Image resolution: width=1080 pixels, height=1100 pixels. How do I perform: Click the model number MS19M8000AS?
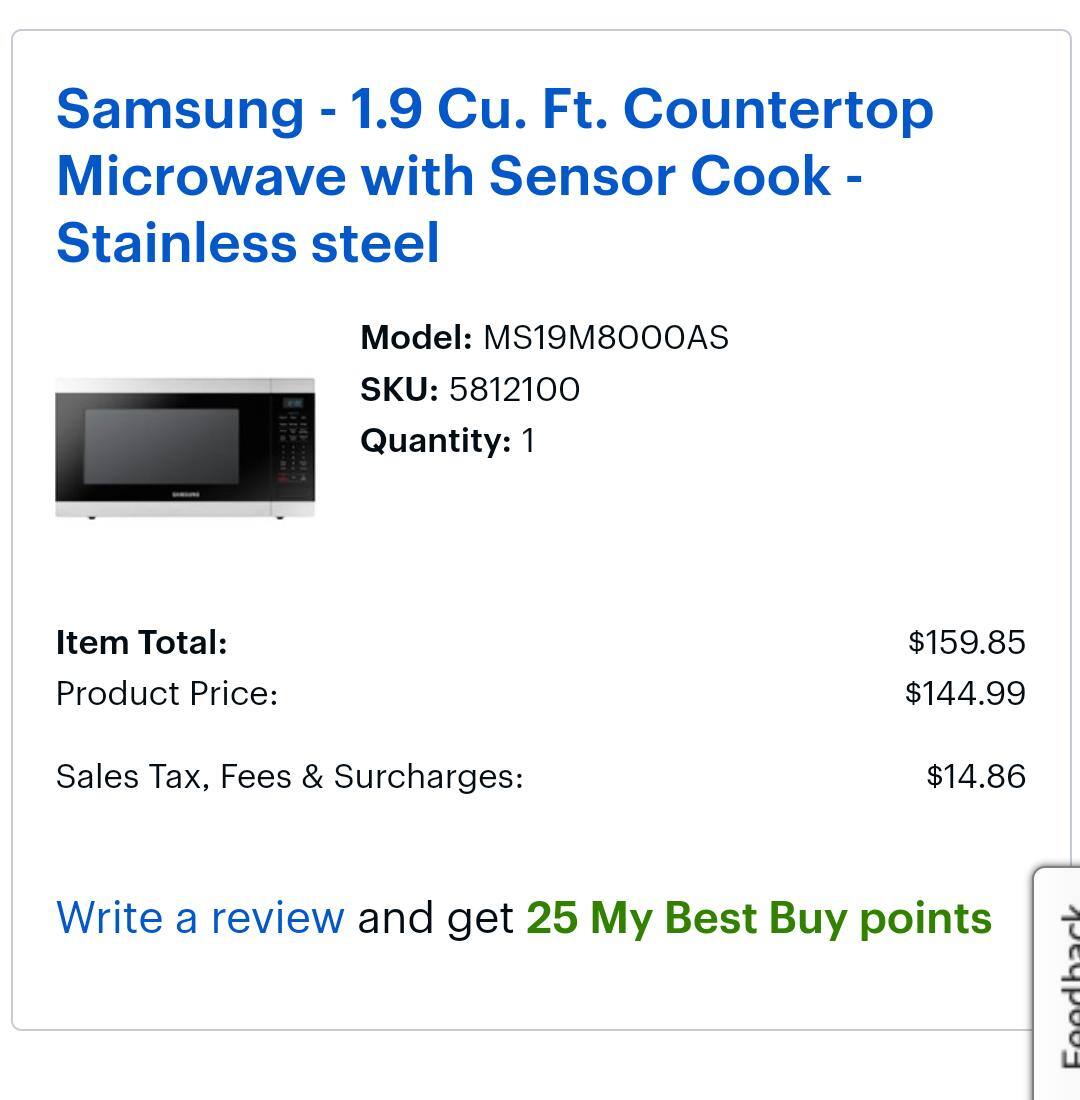[605, 338]
